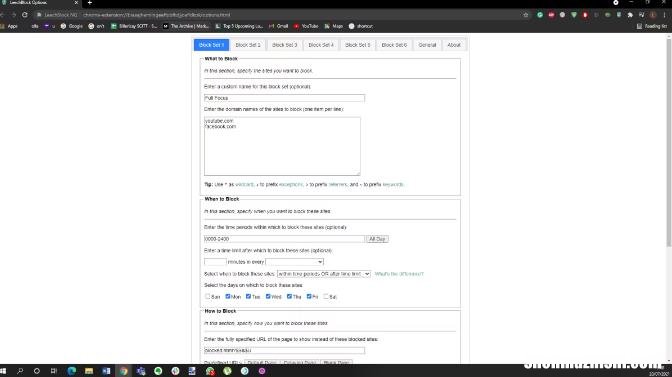The image size is (672, 377).
Task: Open the Chrome extensions puzzle icon
Action: coord(630,15)
